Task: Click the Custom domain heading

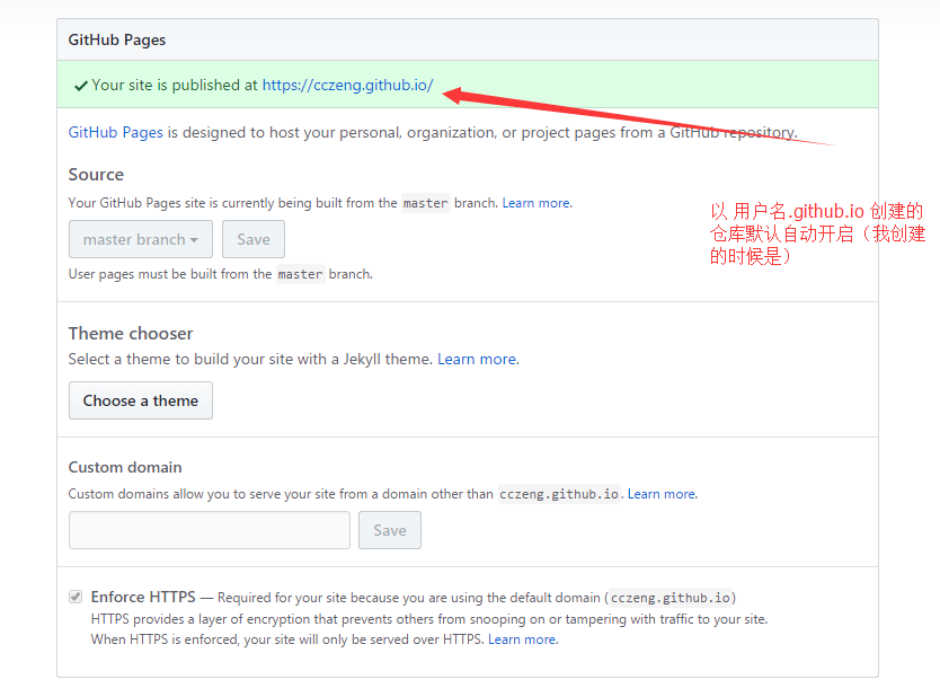Action: tap(125, 467)
